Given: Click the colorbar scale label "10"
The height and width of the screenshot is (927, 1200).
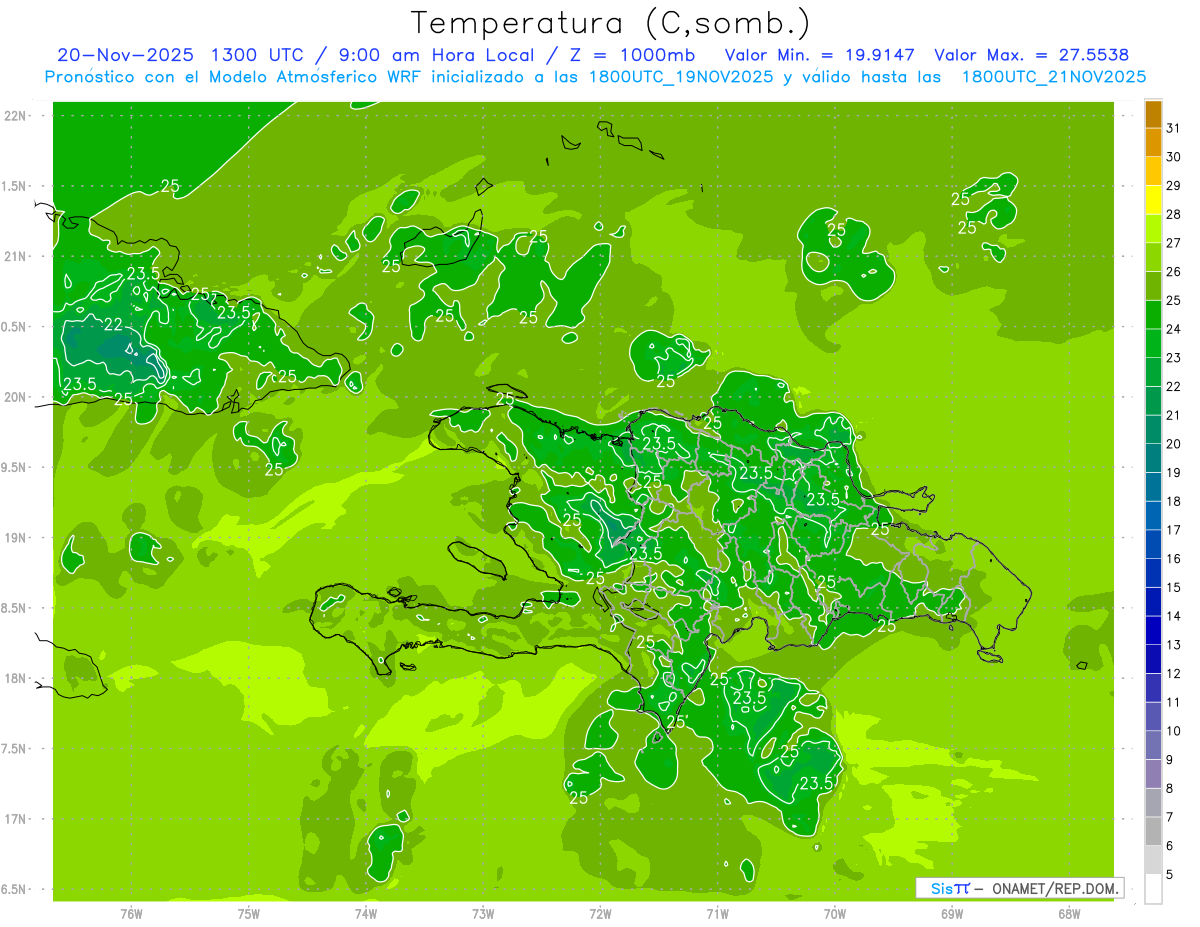Looking at the screenshot, I should [1173, 731].
